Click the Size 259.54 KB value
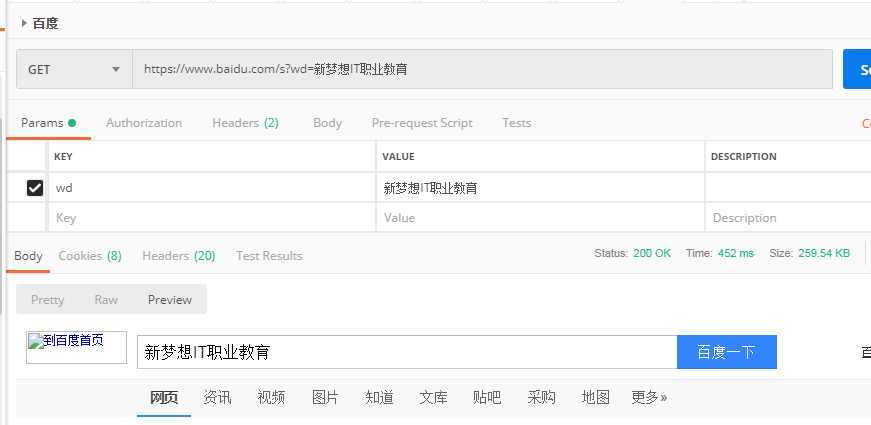This screenshot has width=871, height=425. tap(824, 253)
